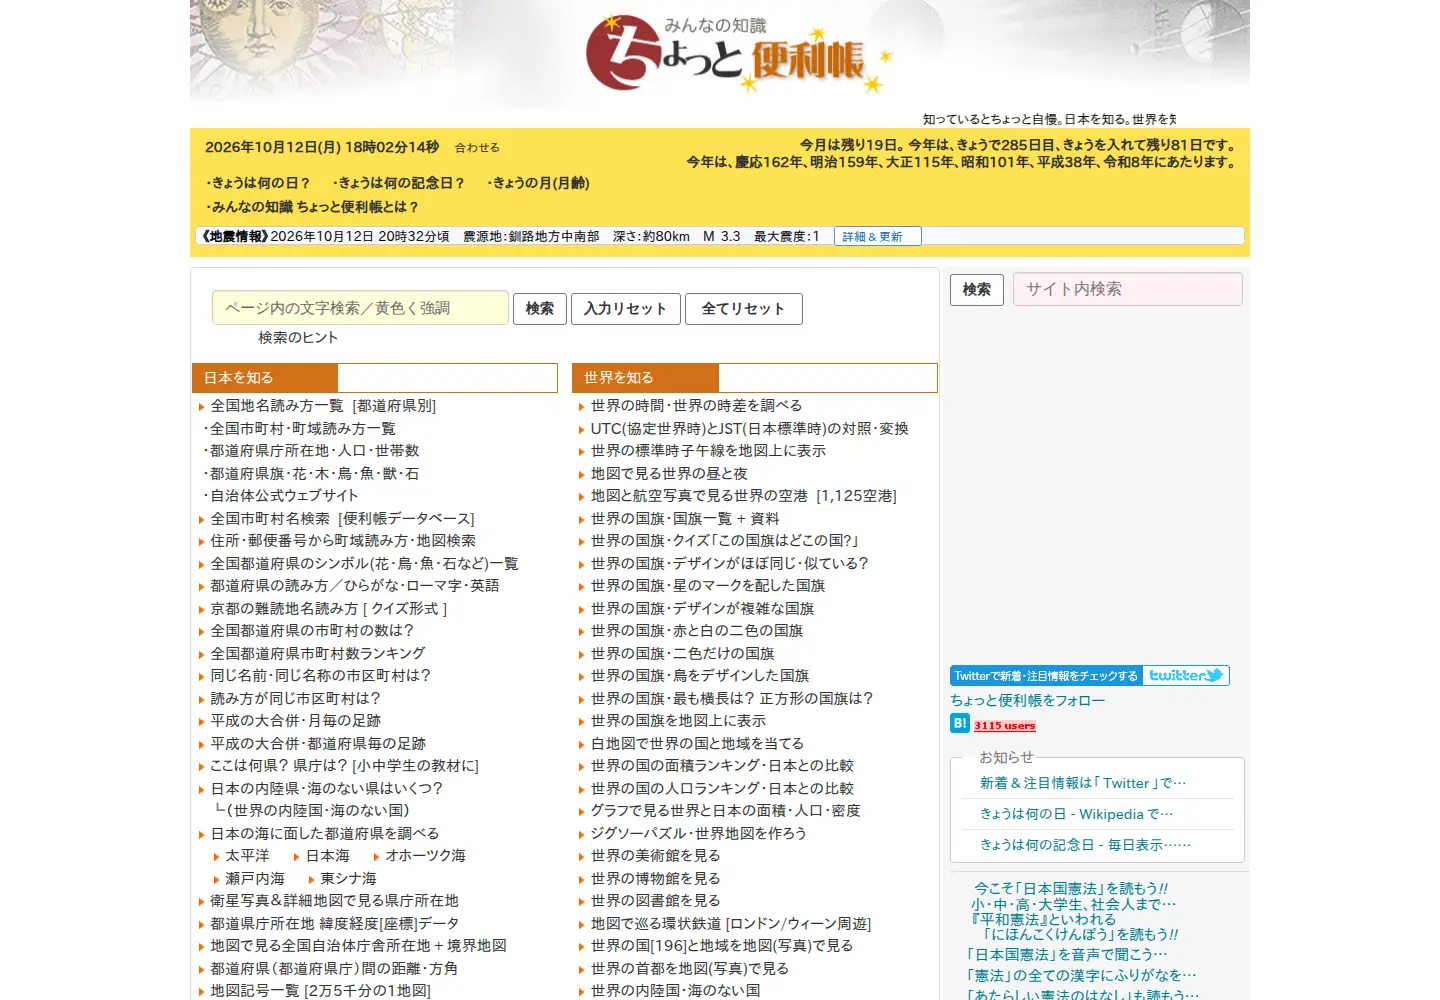Click the 太平洋 sub-link
This screenshot has height=1000, width=1440.
point(247,856)
